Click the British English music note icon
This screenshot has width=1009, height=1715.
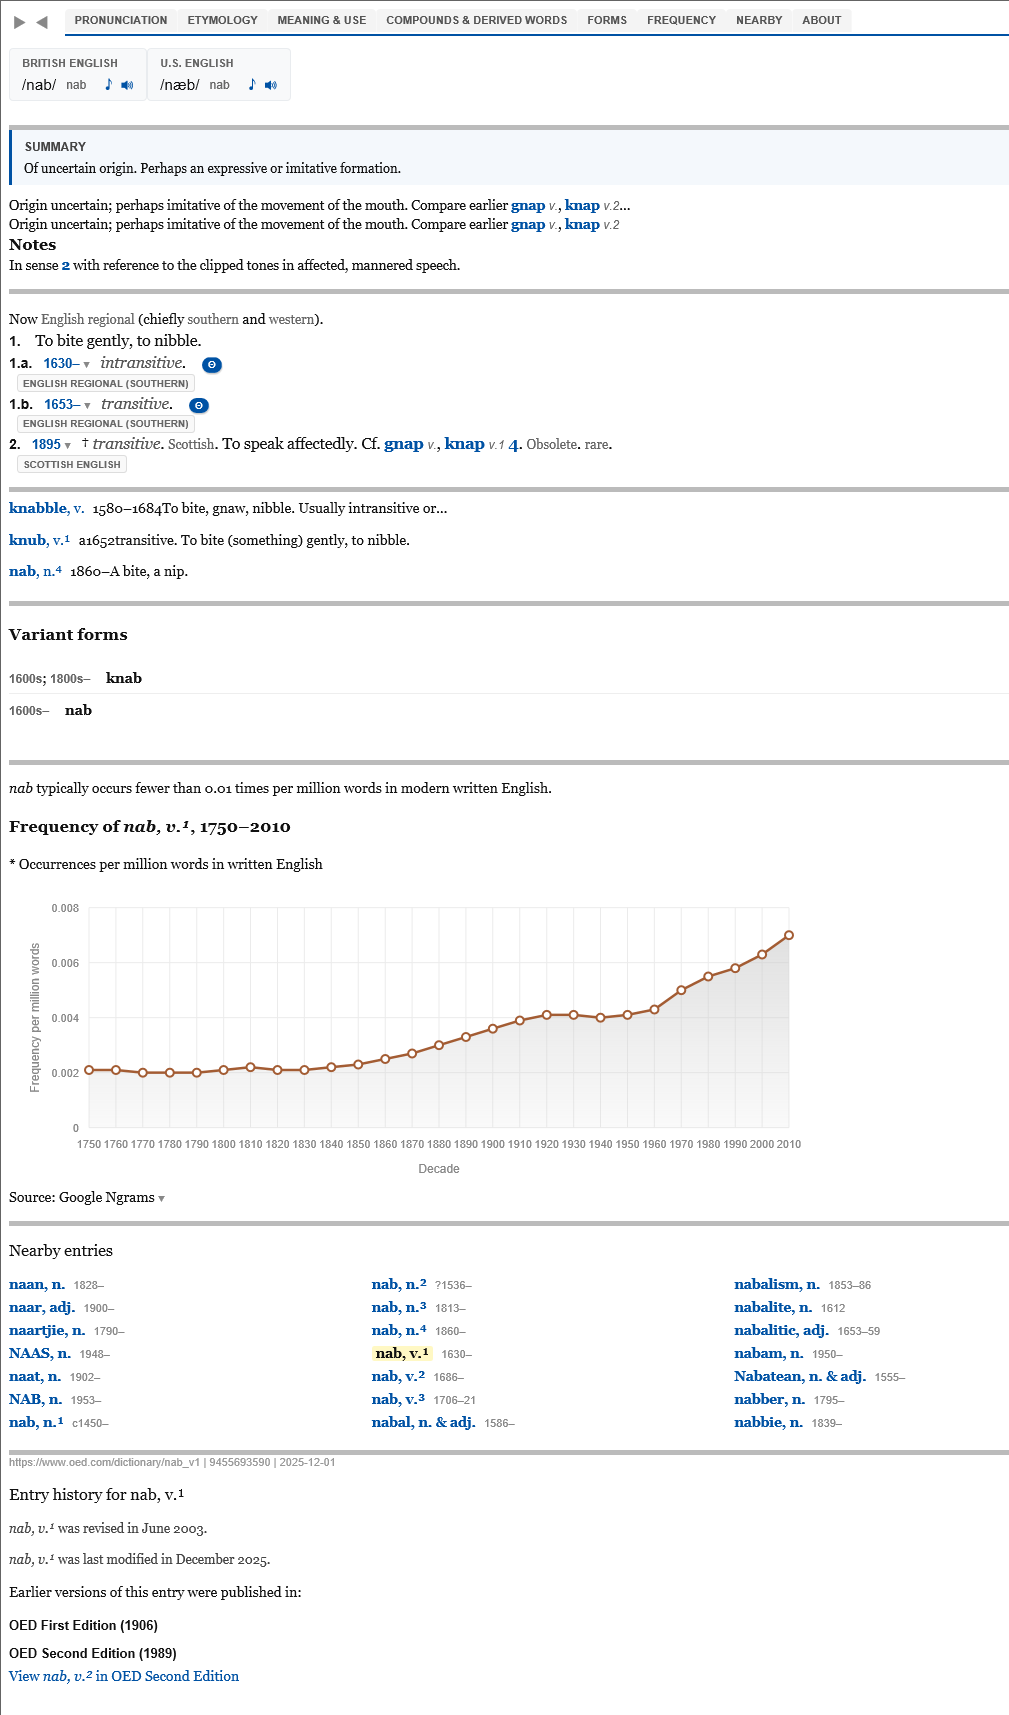click(109, 85)
